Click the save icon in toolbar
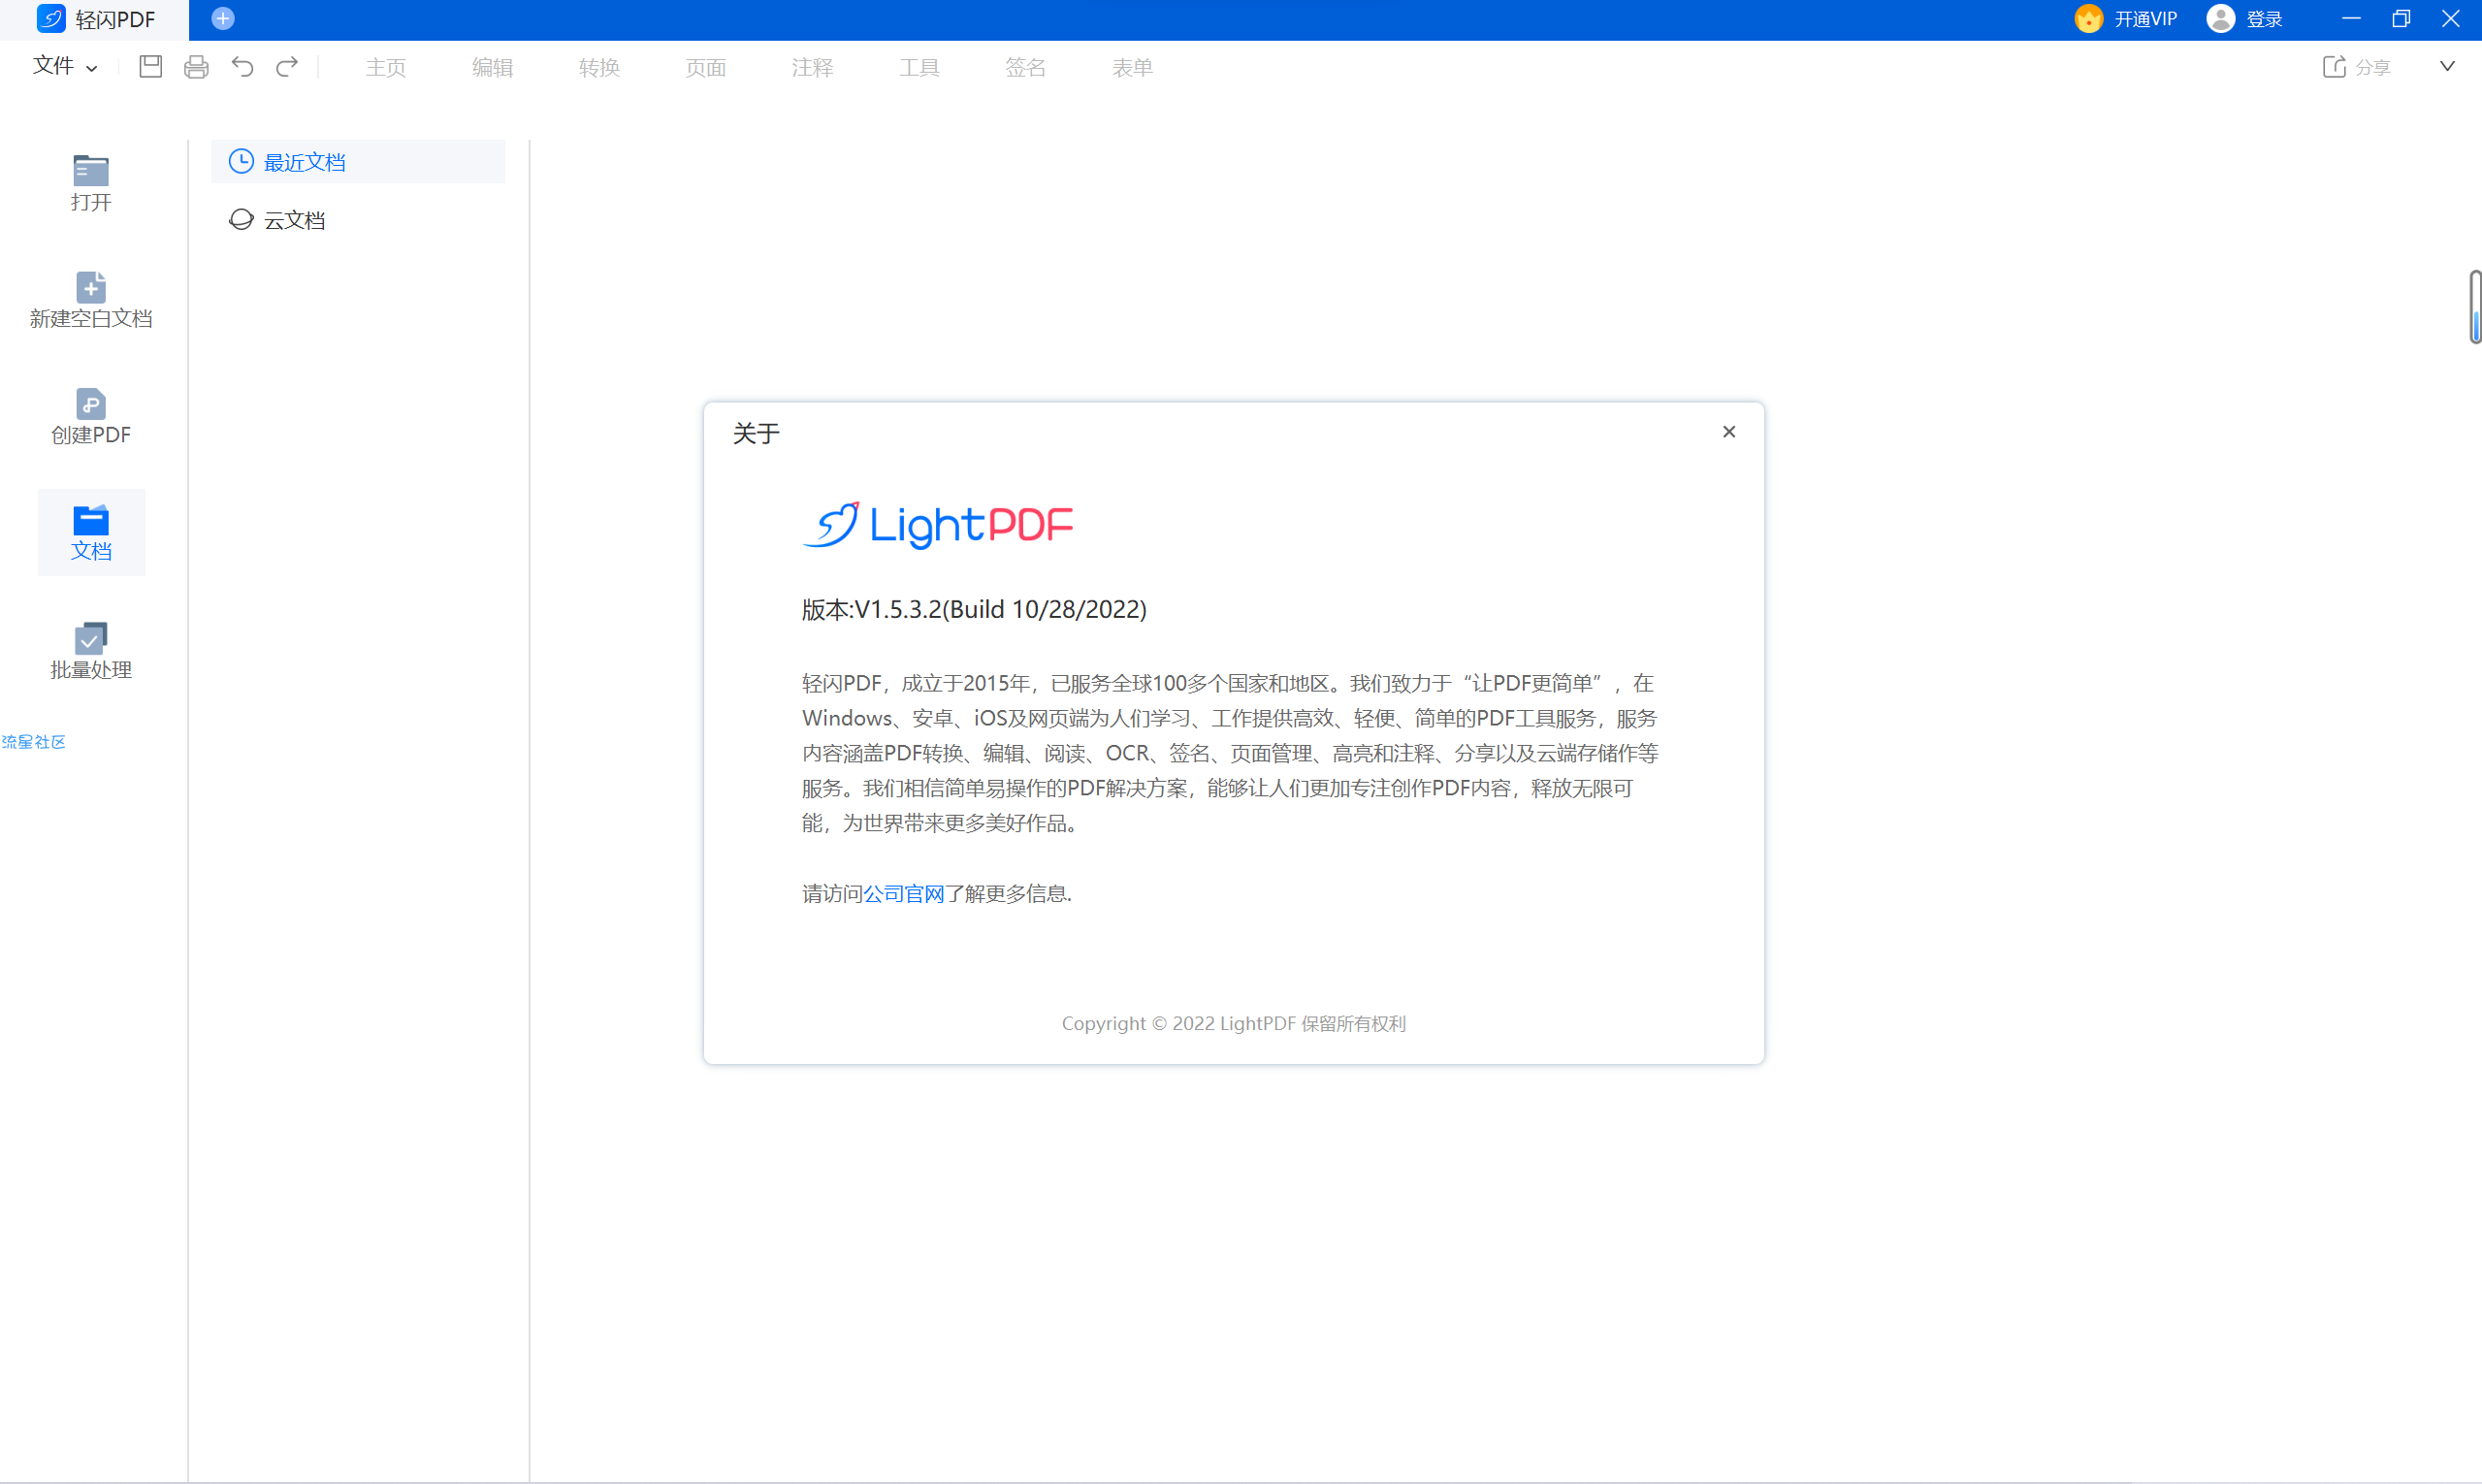Viewport: 2482px width, 1484px height. click(x=151, y=67)
